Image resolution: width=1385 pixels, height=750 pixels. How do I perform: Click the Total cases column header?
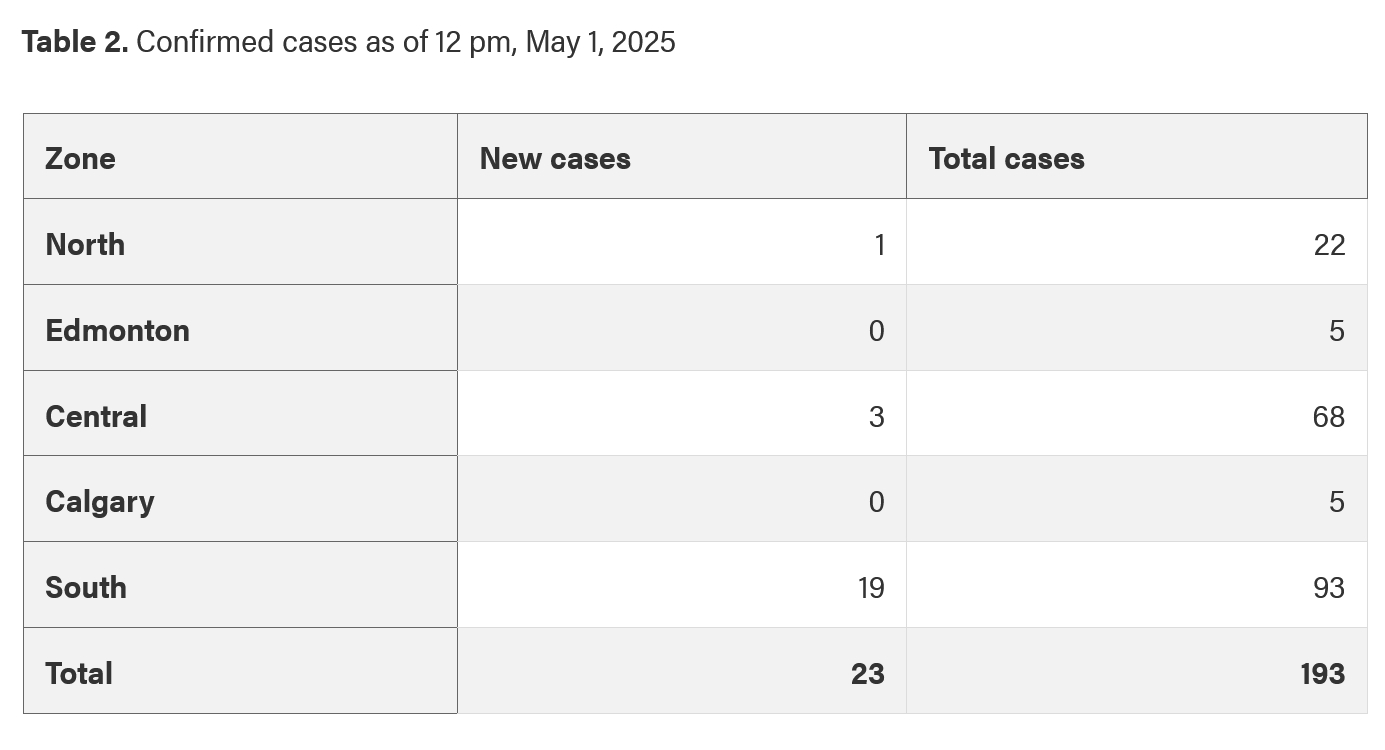point(1006,158)
